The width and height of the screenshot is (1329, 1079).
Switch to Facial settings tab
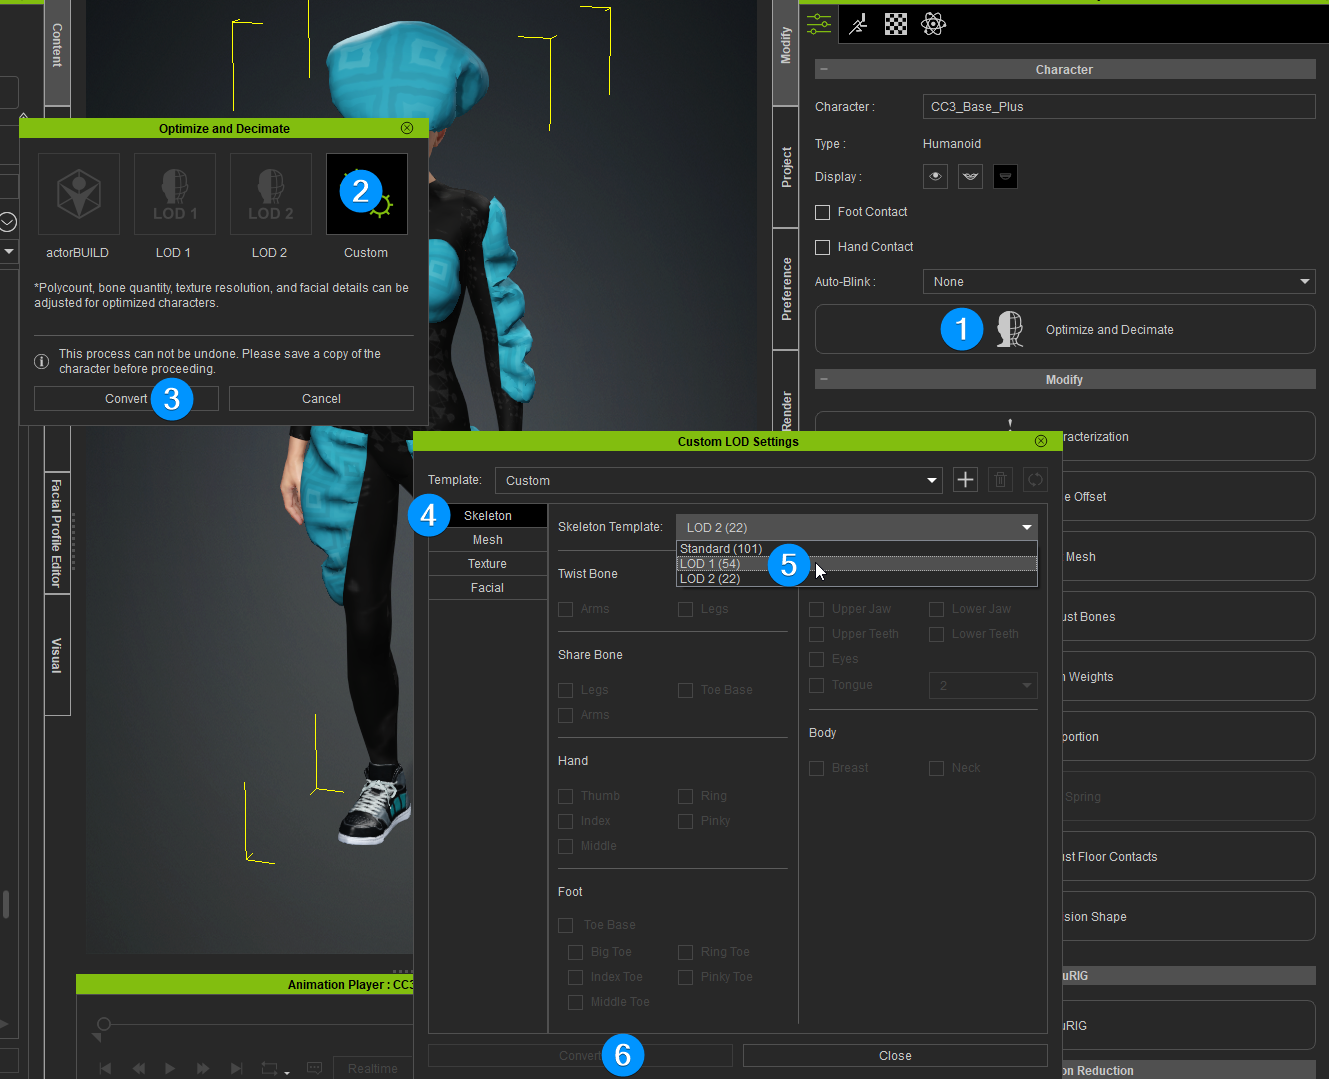[x=487, y=588]
